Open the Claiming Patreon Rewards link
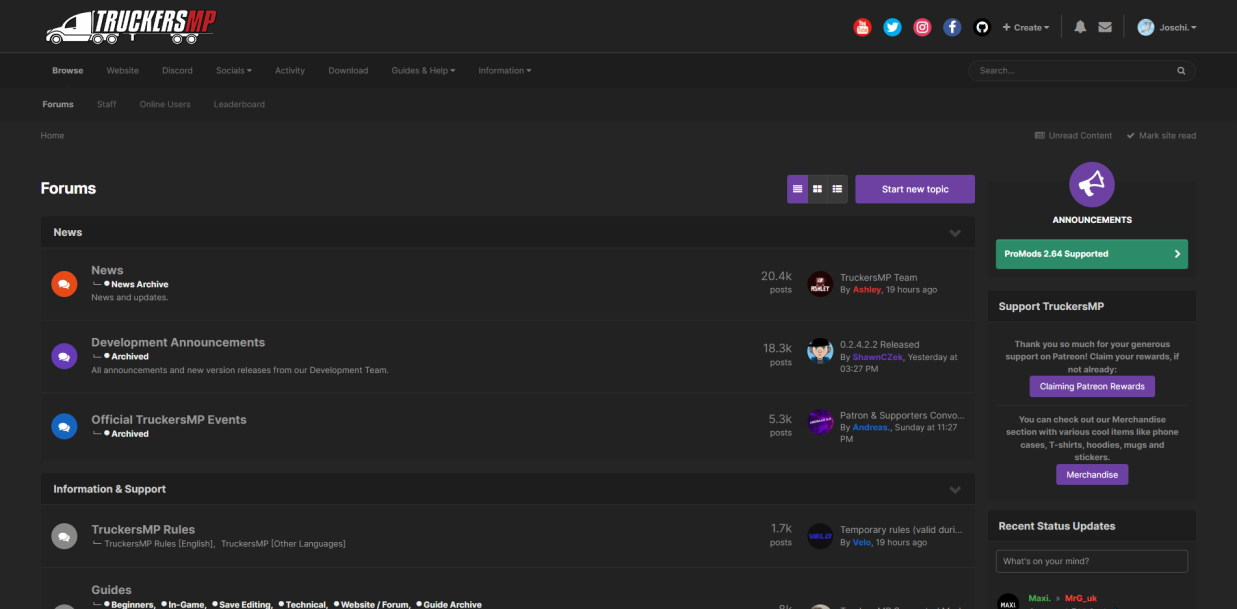This screenshot has width=1237, height=609. 1091,386
